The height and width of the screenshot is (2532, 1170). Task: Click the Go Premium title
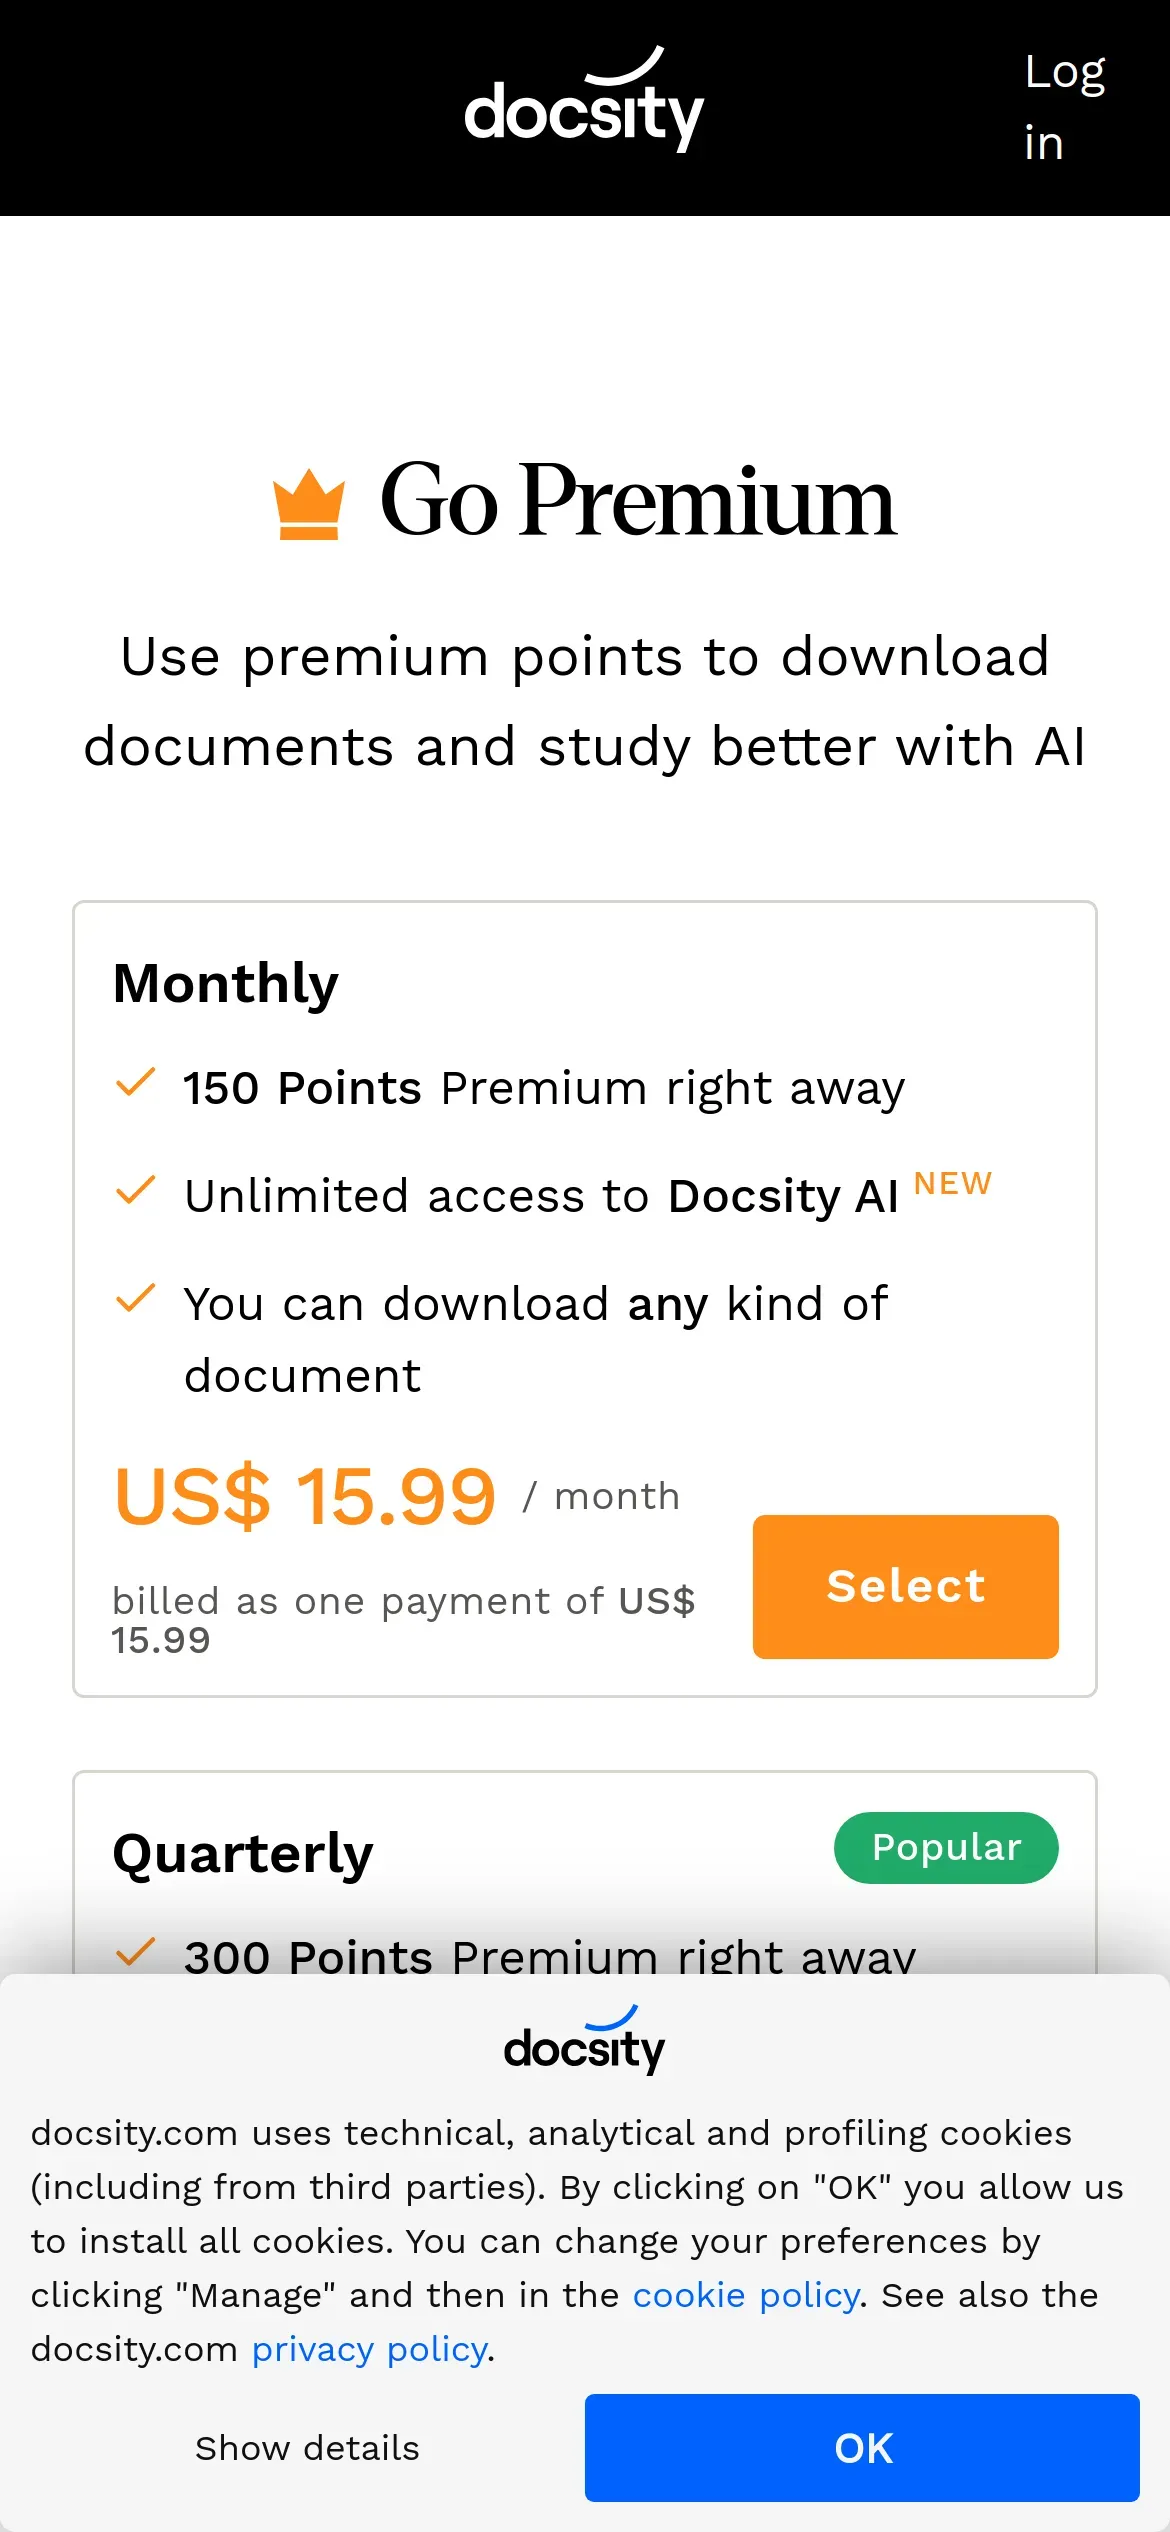coord(638,500)
